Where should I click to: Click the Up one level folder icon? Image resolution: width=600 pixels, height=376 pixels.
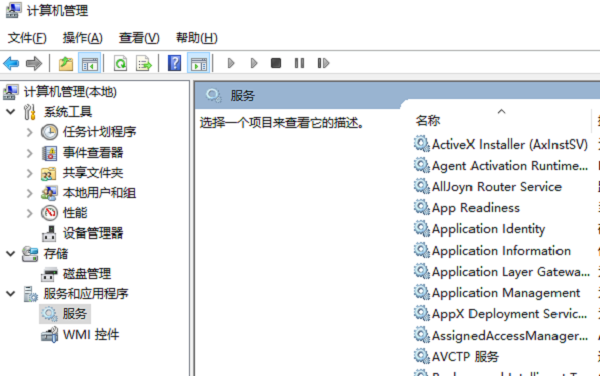click(x=66, y=63)
